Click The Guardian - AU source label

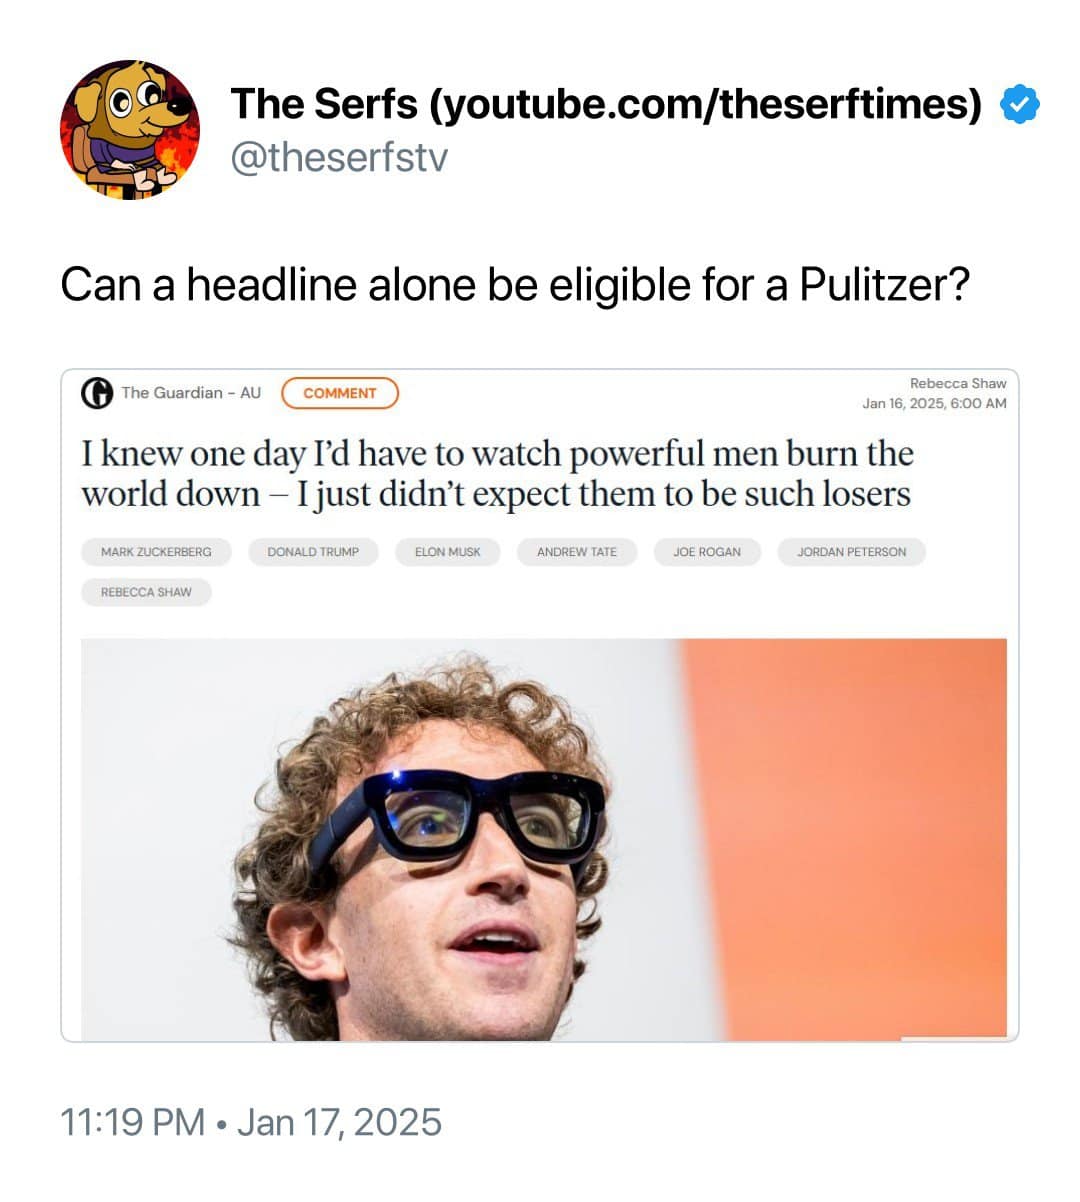click(191, 392)
